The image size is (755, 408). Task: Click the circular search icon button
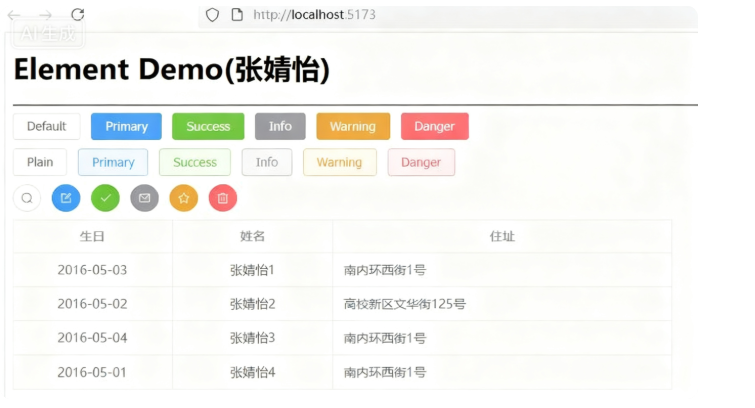tap(27, 198)
